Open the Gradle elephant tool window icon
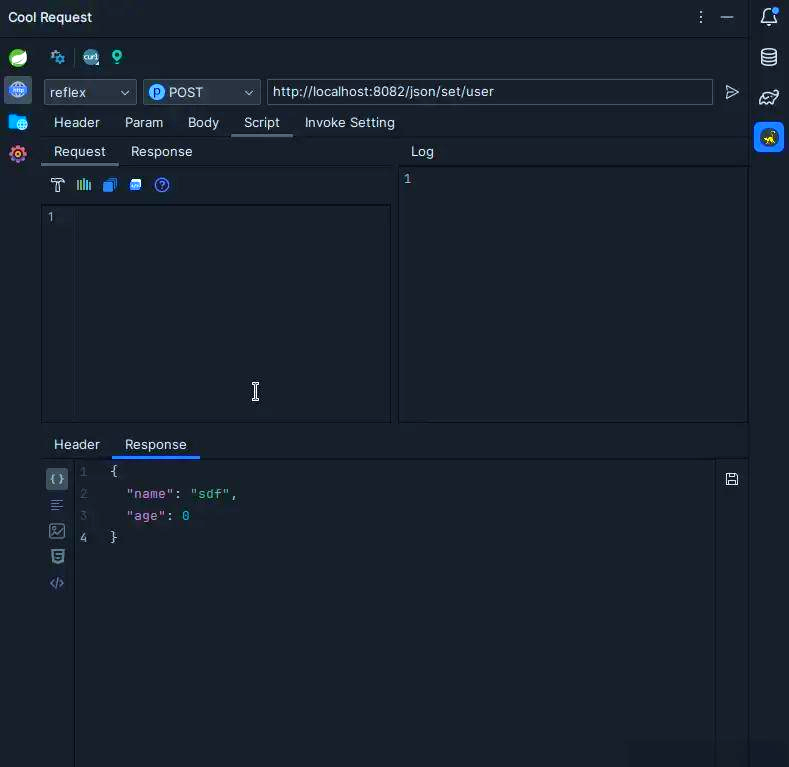789x767 pixels. (769, 97)
